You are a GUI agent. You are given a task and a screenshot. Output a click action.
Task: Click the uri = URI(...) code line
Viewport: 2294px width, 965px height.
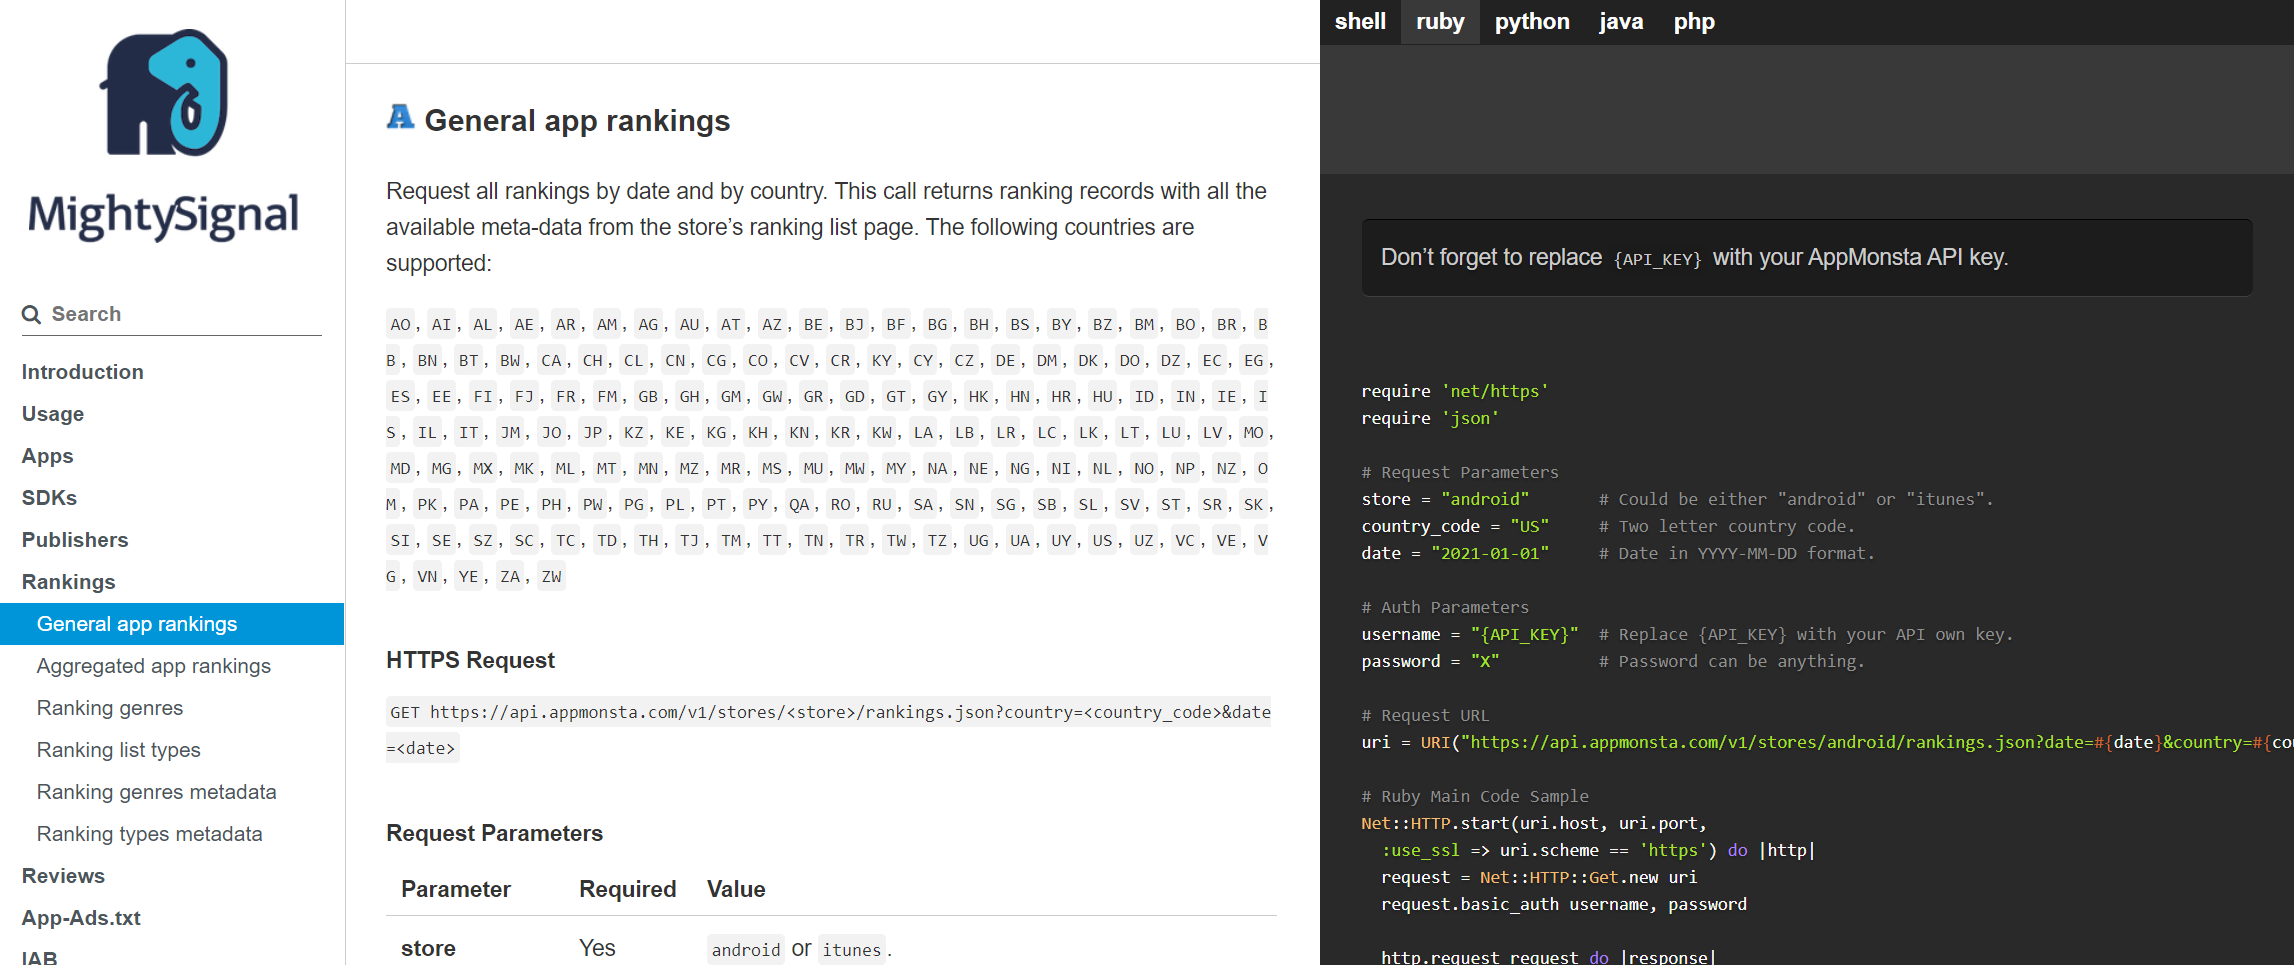tap(1827, 742)
